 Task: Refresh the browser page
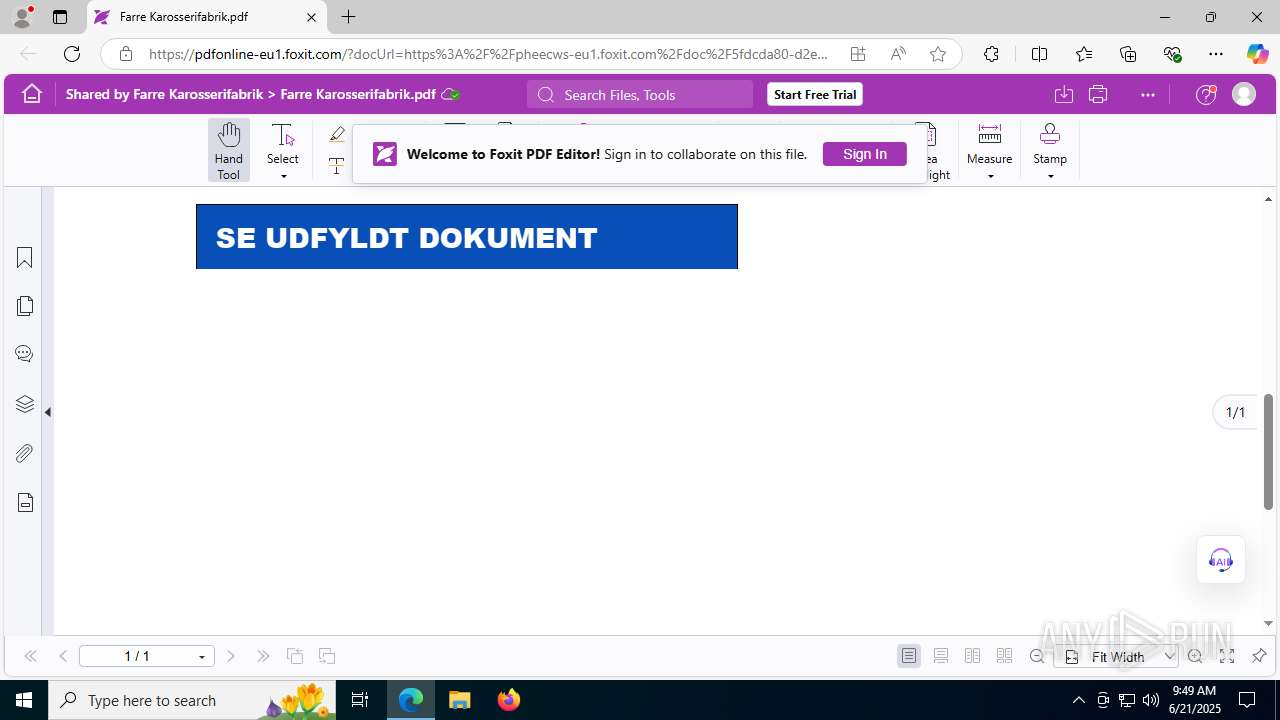coord(72,54)
